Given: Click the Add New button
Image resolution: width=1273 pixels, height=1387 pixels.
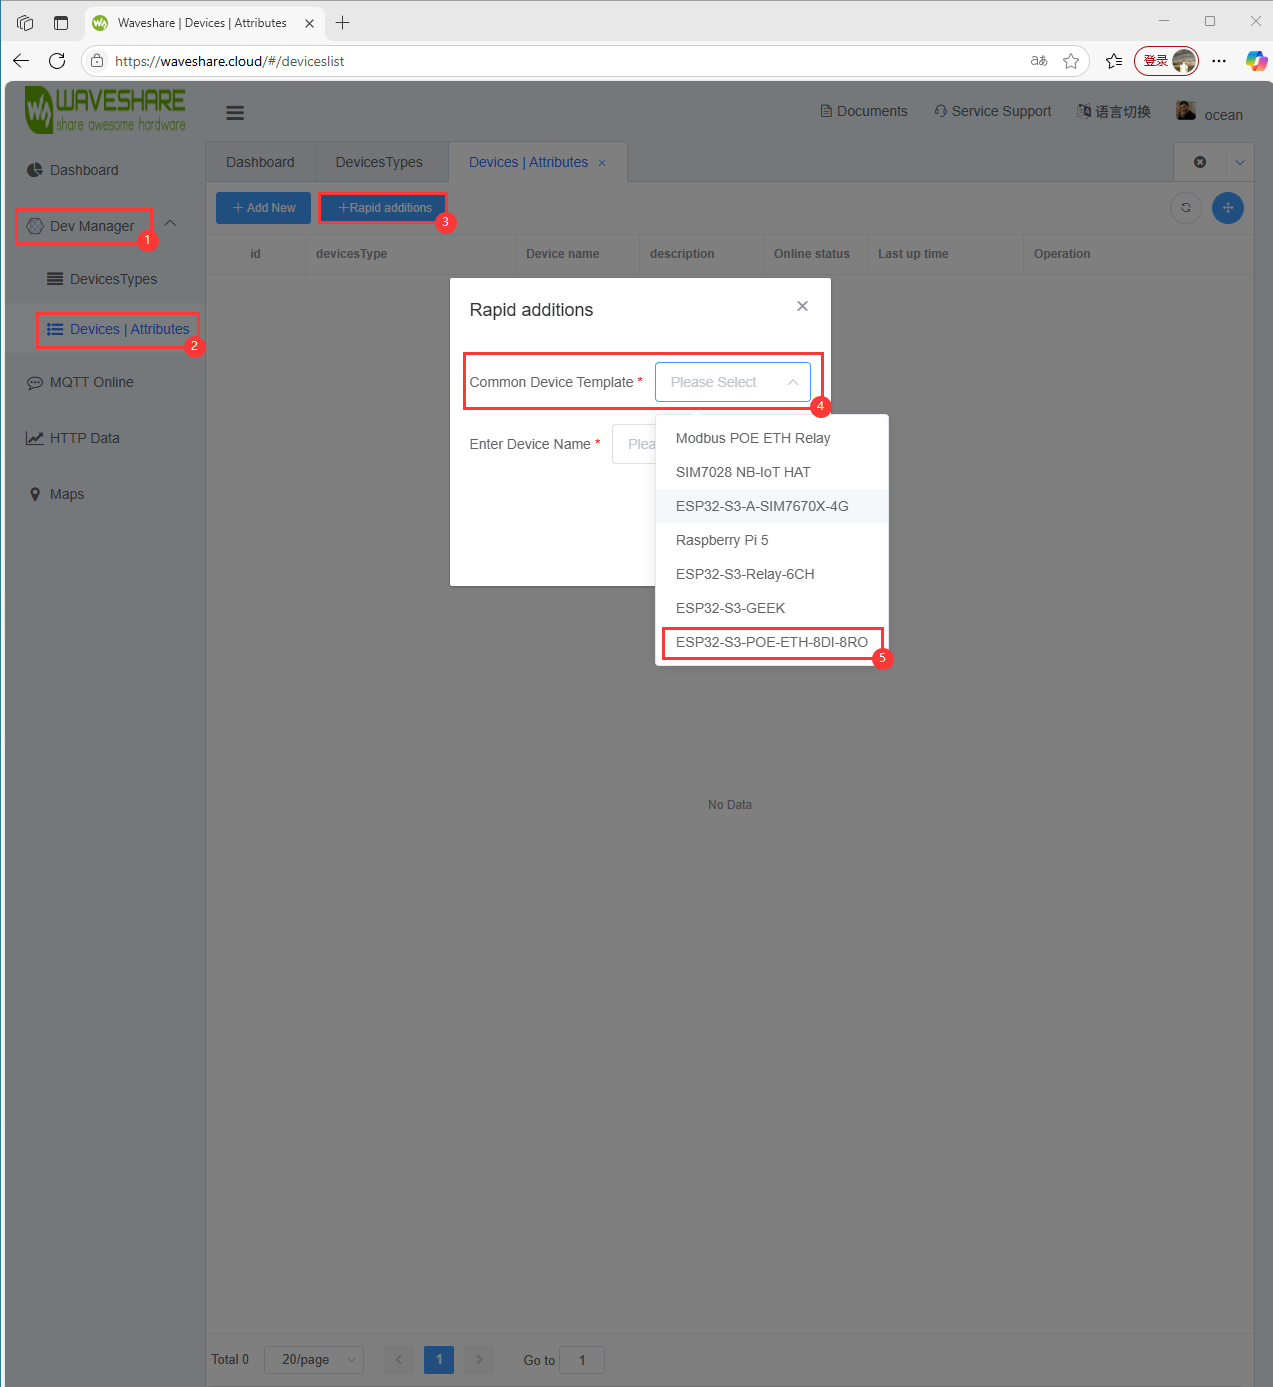Looking at the screenshot, I should pos(264,208).
